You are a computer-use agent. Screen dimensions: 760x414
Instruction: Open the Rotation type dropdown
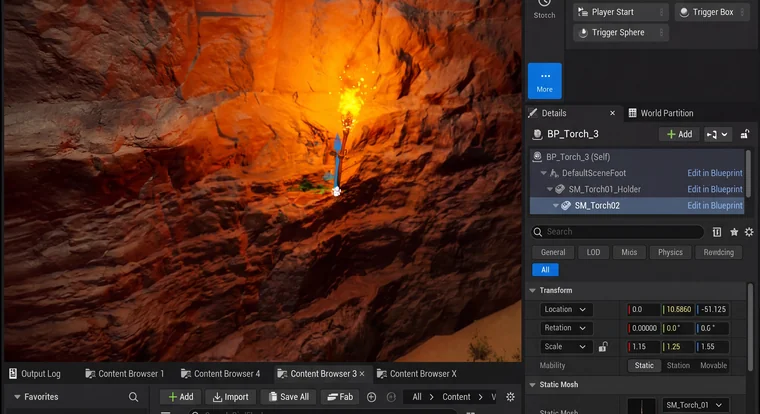click(566, 328)
